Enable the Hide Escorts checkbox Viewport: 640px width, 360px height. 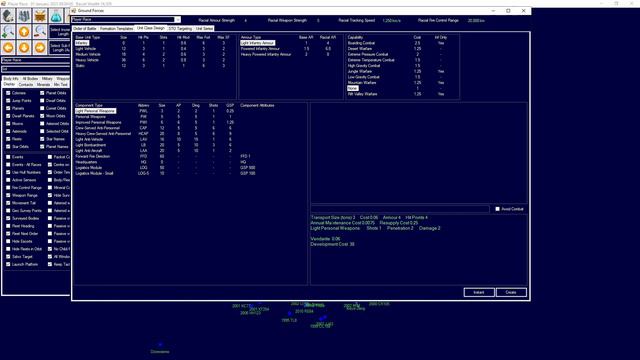tap(8, 241)
